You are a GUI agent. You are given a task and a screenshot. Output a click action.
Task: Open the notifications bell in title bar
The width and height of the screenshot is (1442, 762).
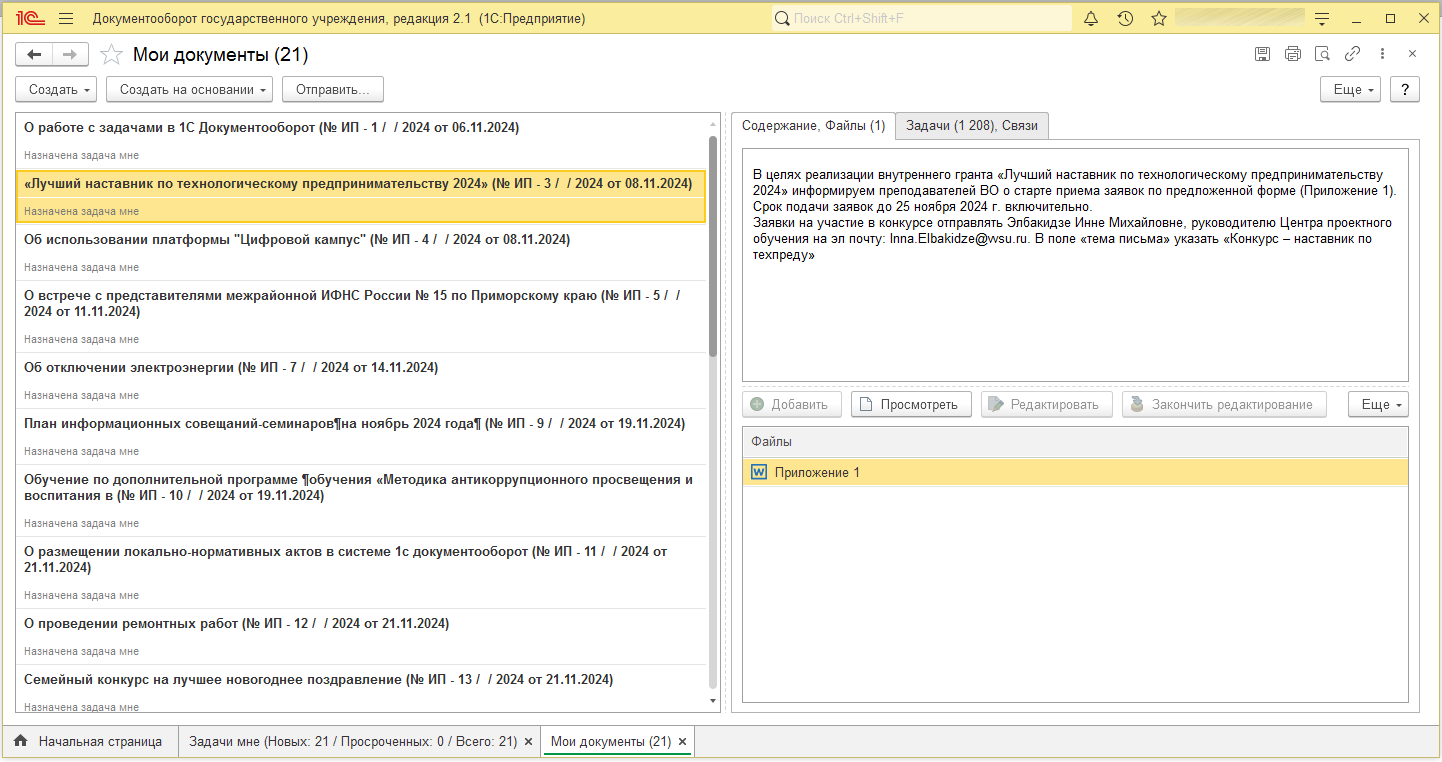[x=1091, y=18]
